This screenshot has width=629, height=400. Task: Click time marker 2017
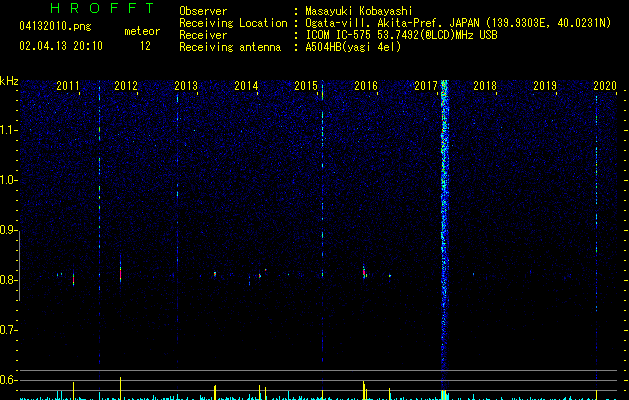[x=426, y=86]
